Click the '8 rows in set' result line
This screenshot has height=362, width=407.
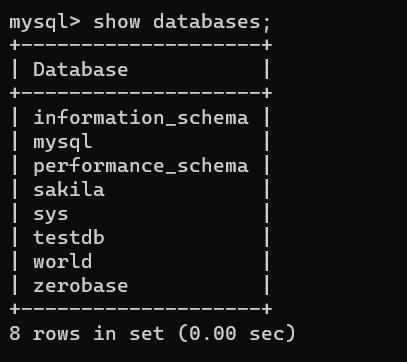point(87,334)
